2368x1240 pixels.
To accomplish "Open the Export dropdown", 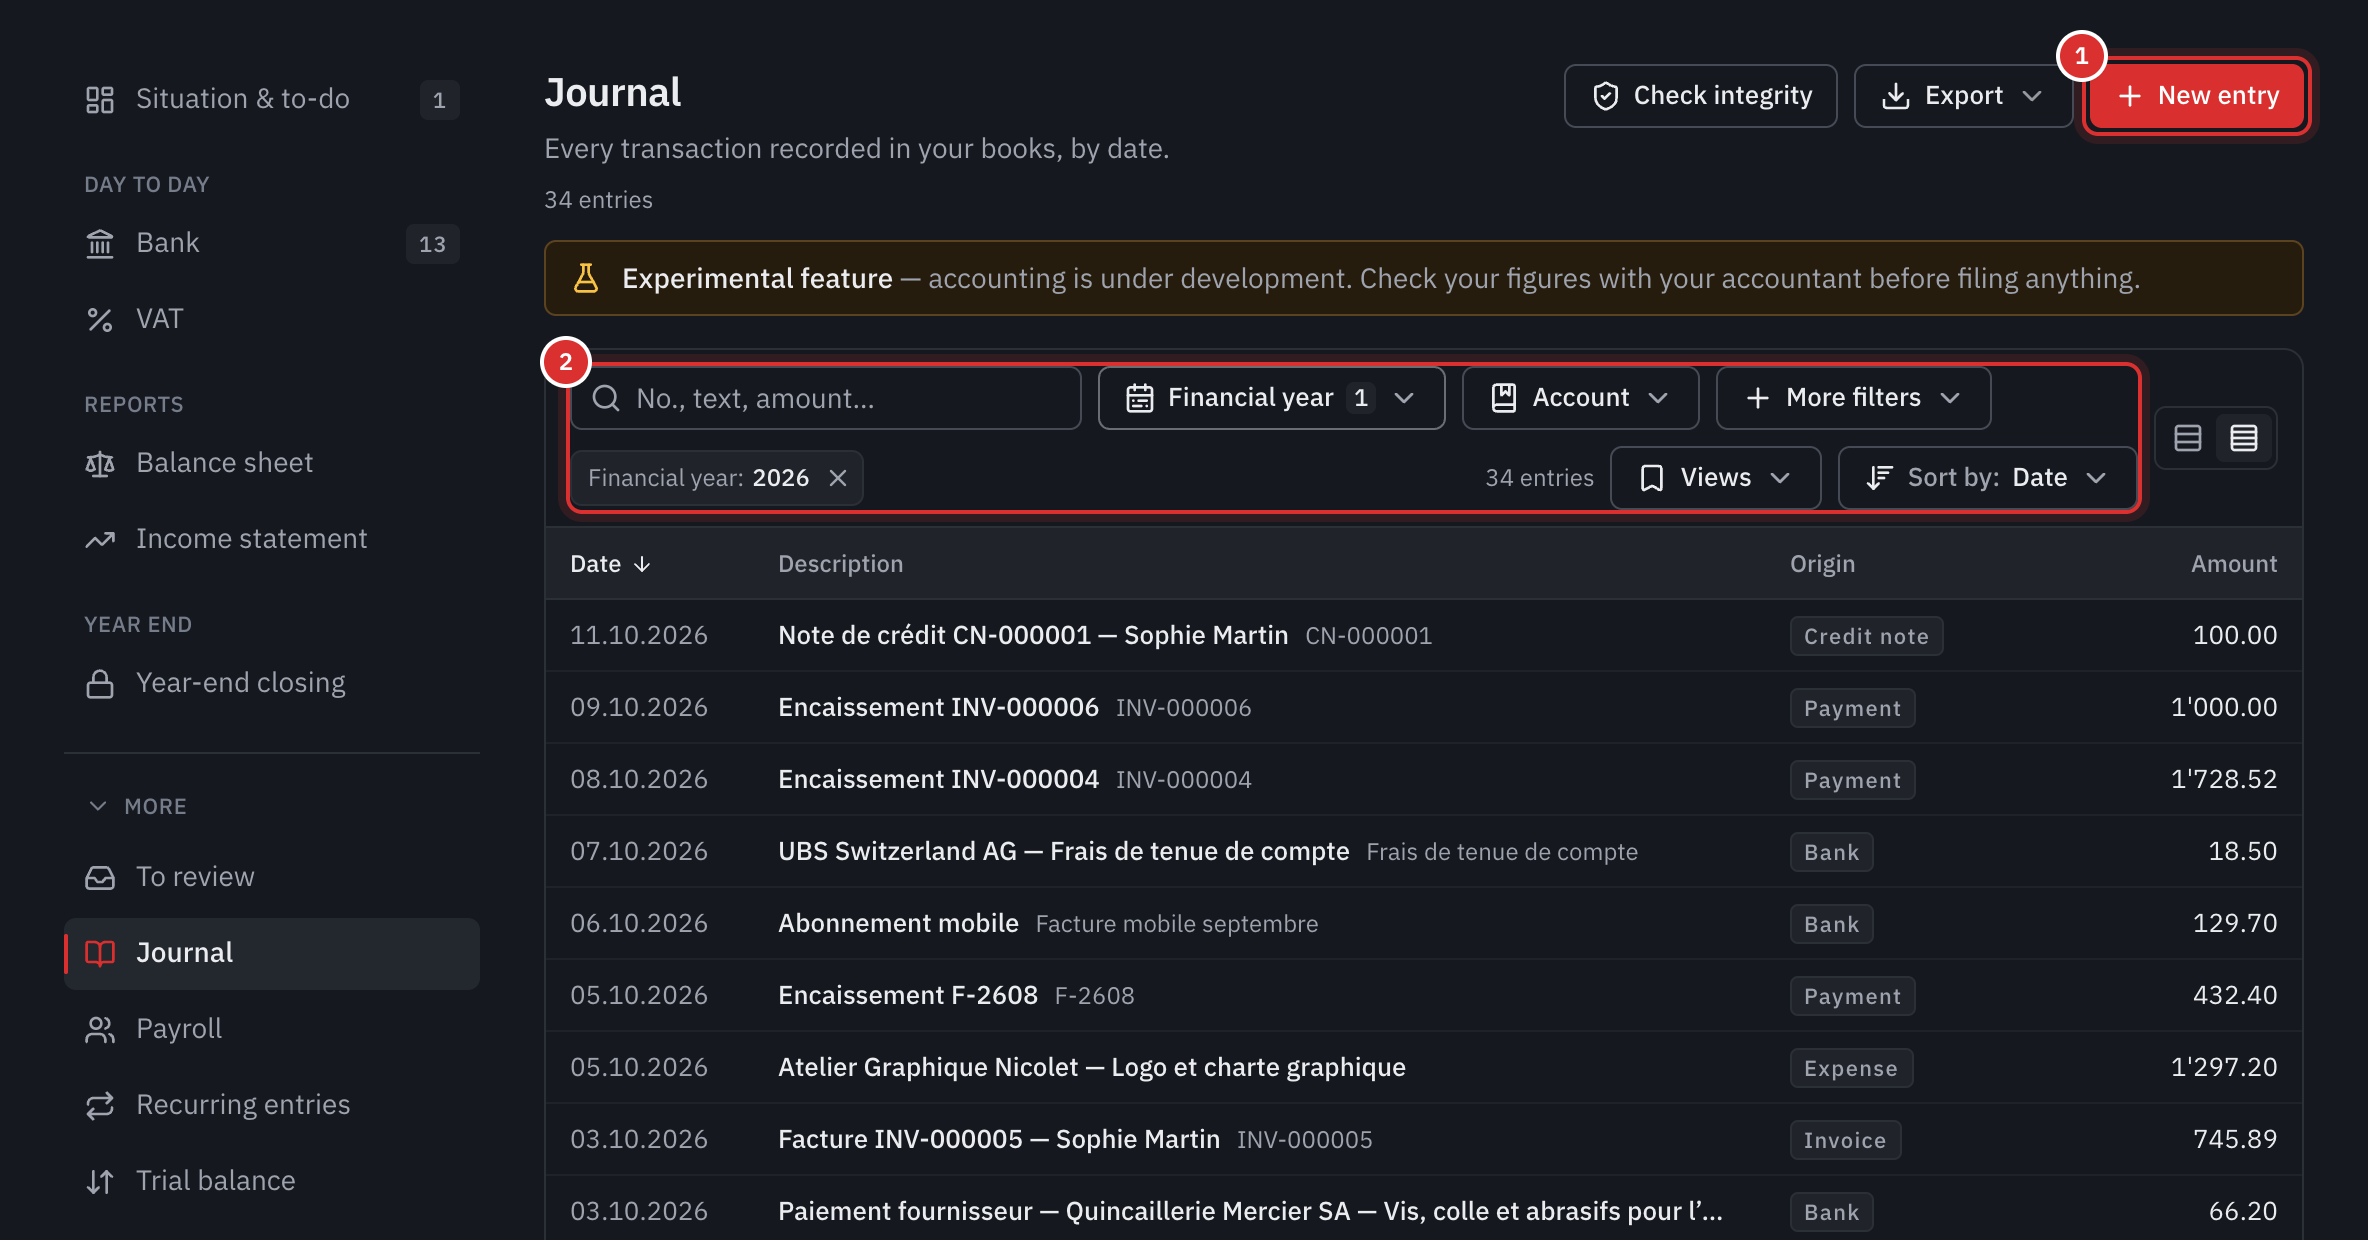I will (1963, 96).
